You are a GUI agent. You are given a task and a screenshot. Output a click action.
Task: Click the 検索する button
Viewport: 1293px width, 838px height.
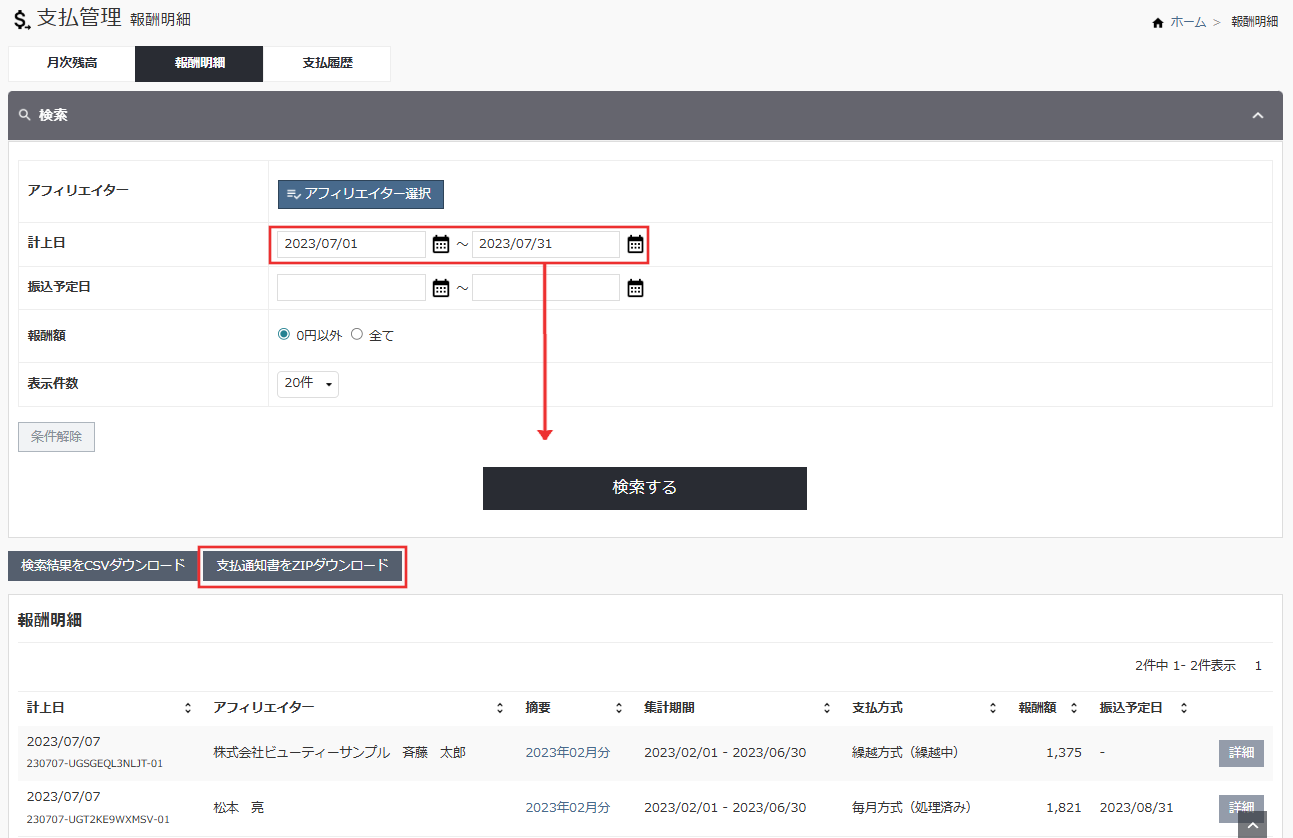[x=645, y=488]
